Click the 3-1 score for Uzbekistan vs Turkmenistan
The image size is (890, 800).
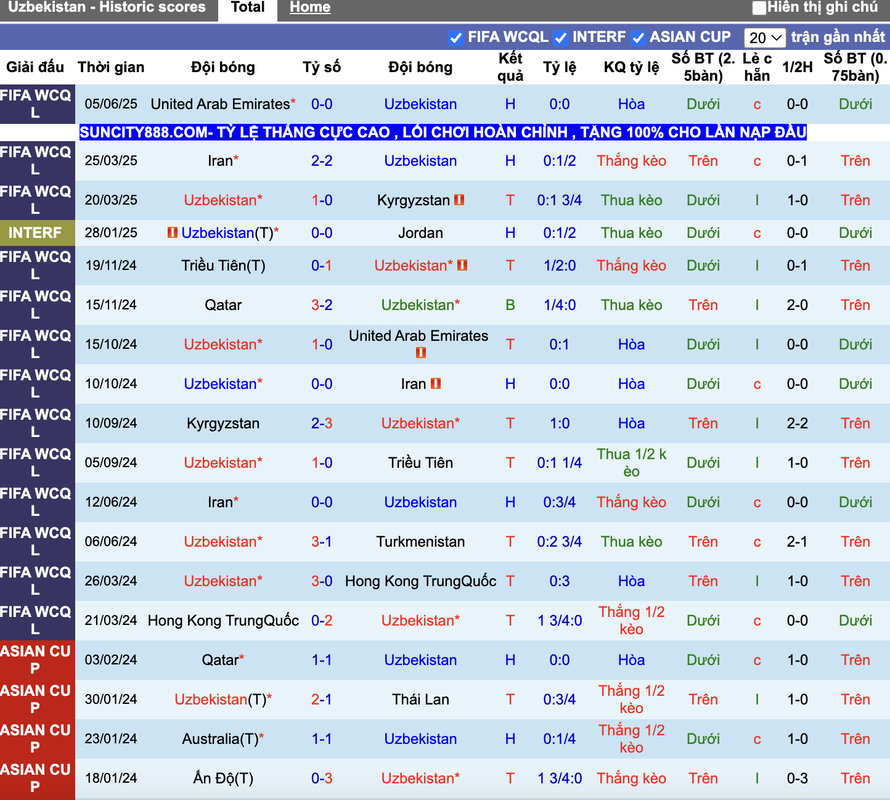[322, 542]
